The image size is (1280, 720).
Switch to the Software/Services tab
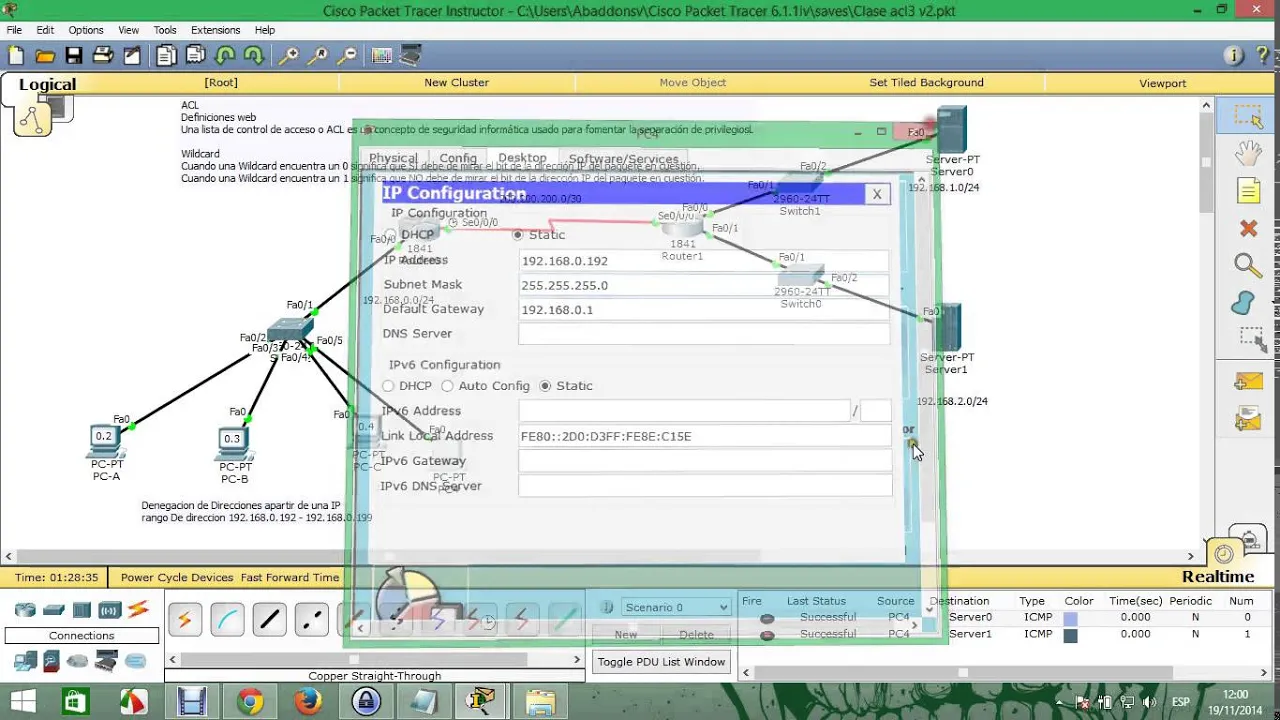pos(623,159)
